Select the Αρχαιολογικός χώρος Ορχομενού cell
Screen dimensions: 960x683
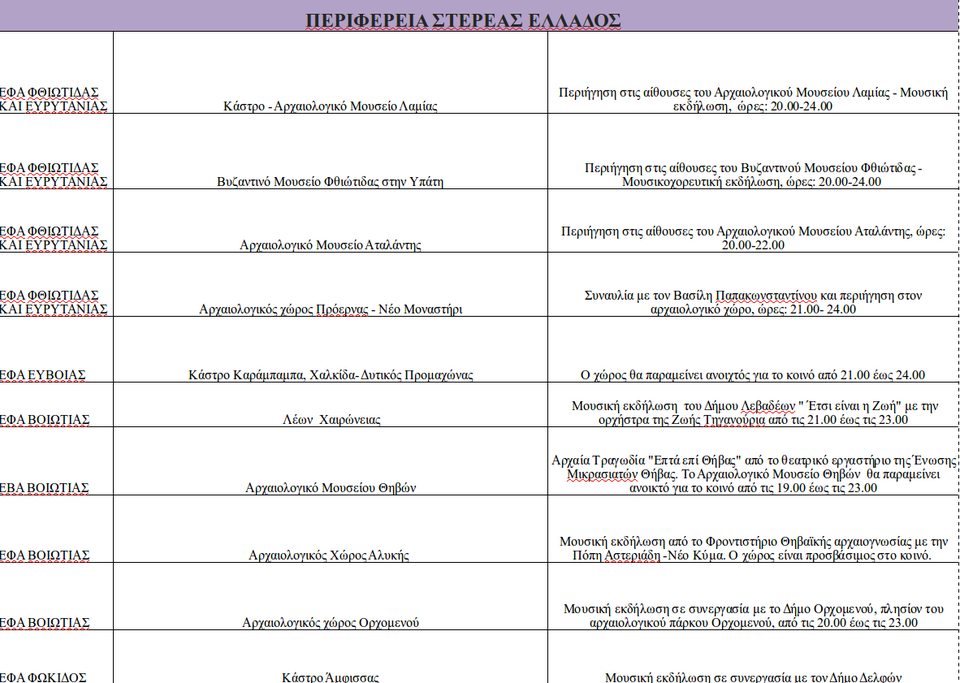(x=330, y=623)
